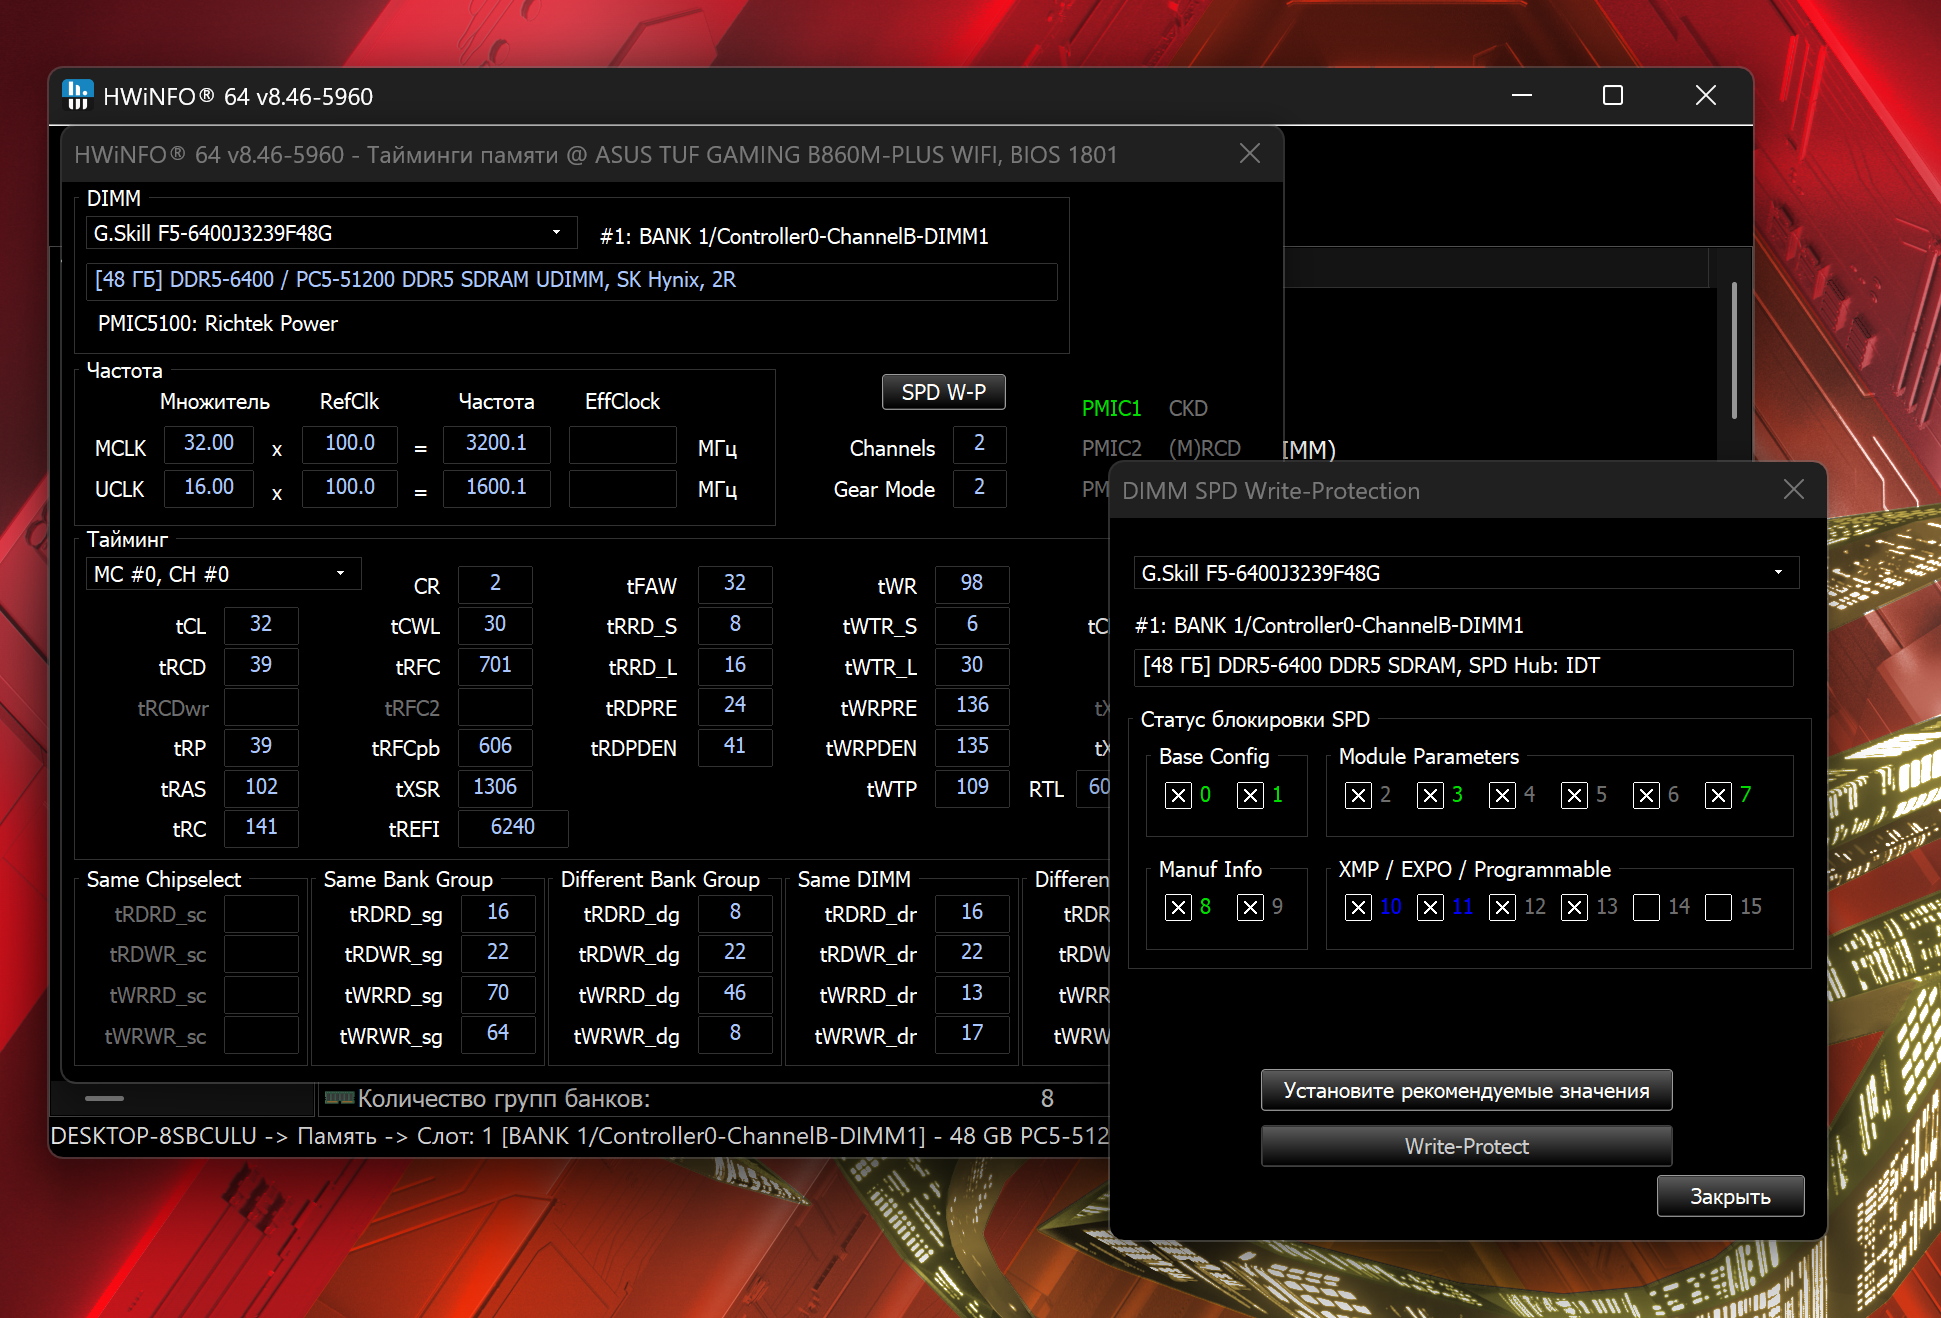
Task: Toggle SPD block 0 checkbox in Base Config
Action: click(x=1178, y=795)
